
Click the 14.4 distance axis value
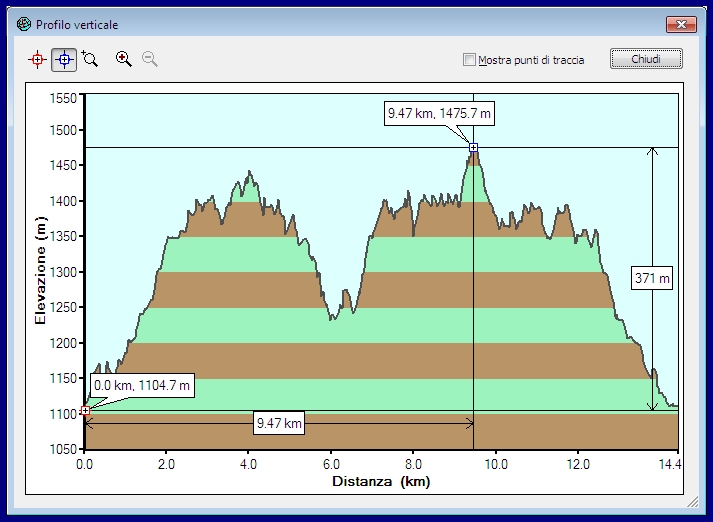pos(670,464)
